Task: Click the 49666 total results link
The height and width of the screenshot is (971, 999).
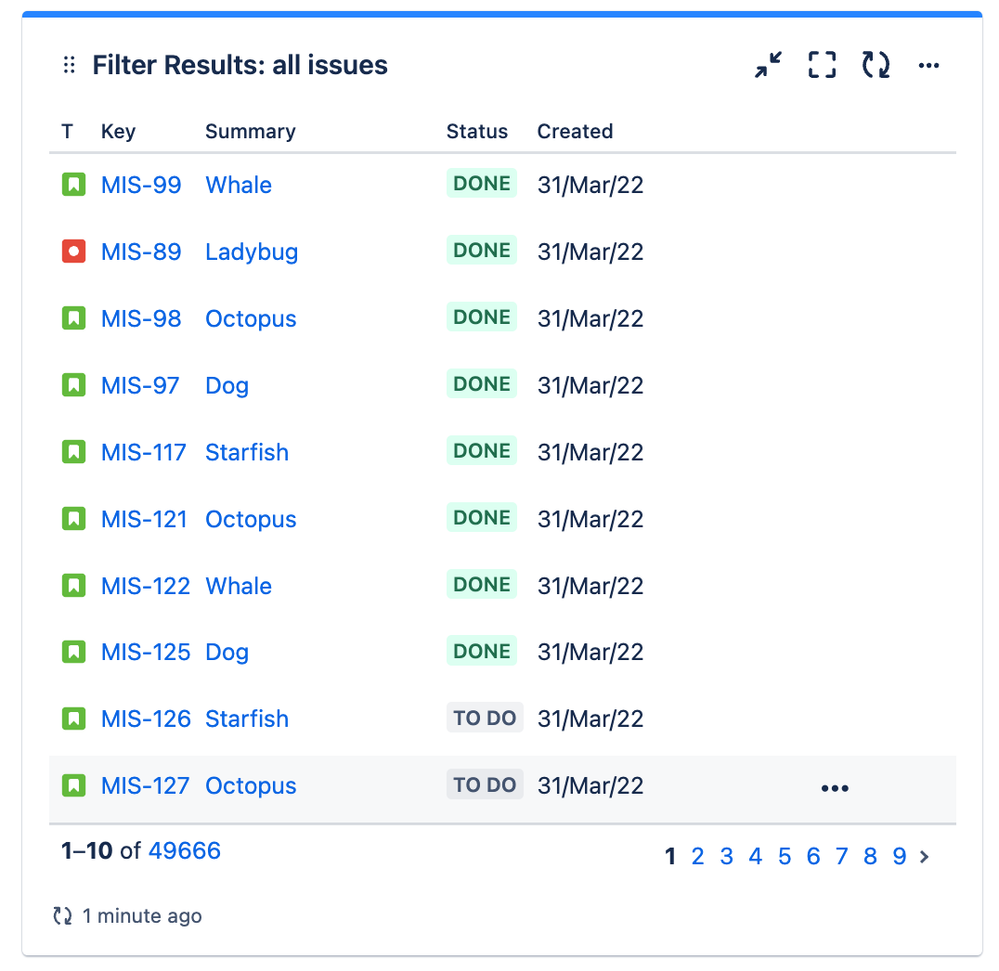Action: [184, 851]
